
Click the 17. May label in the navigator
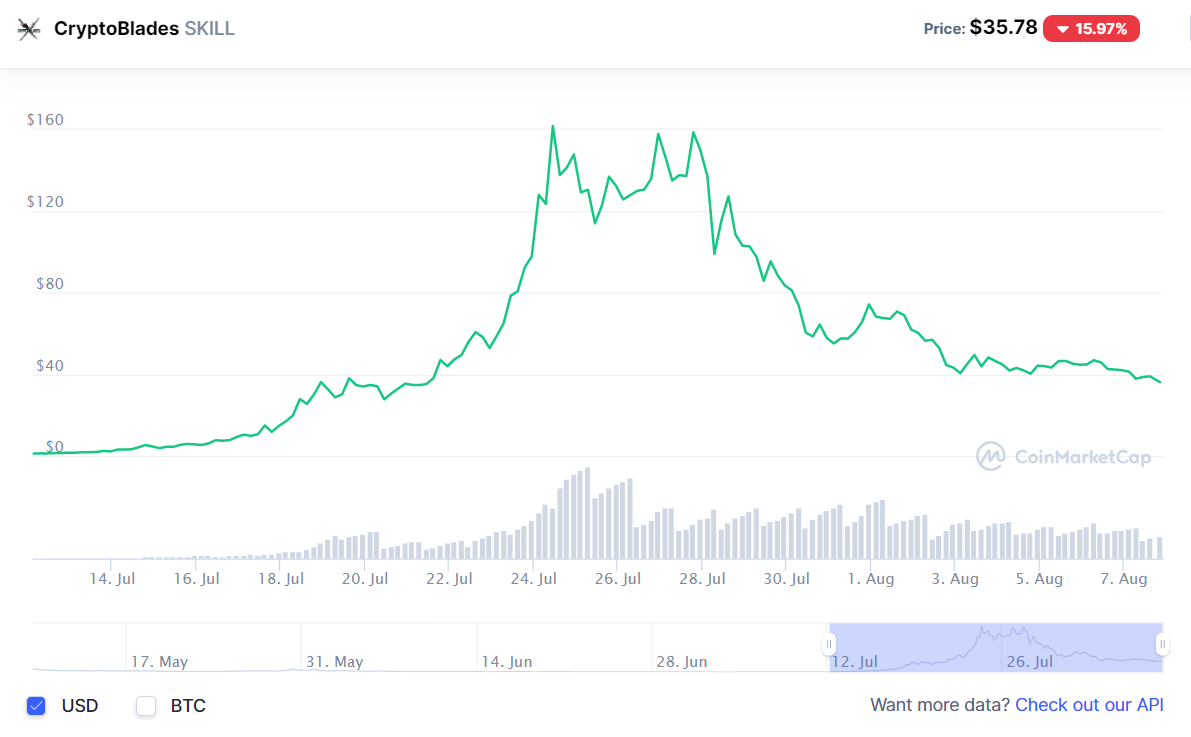tap(160, 662)
